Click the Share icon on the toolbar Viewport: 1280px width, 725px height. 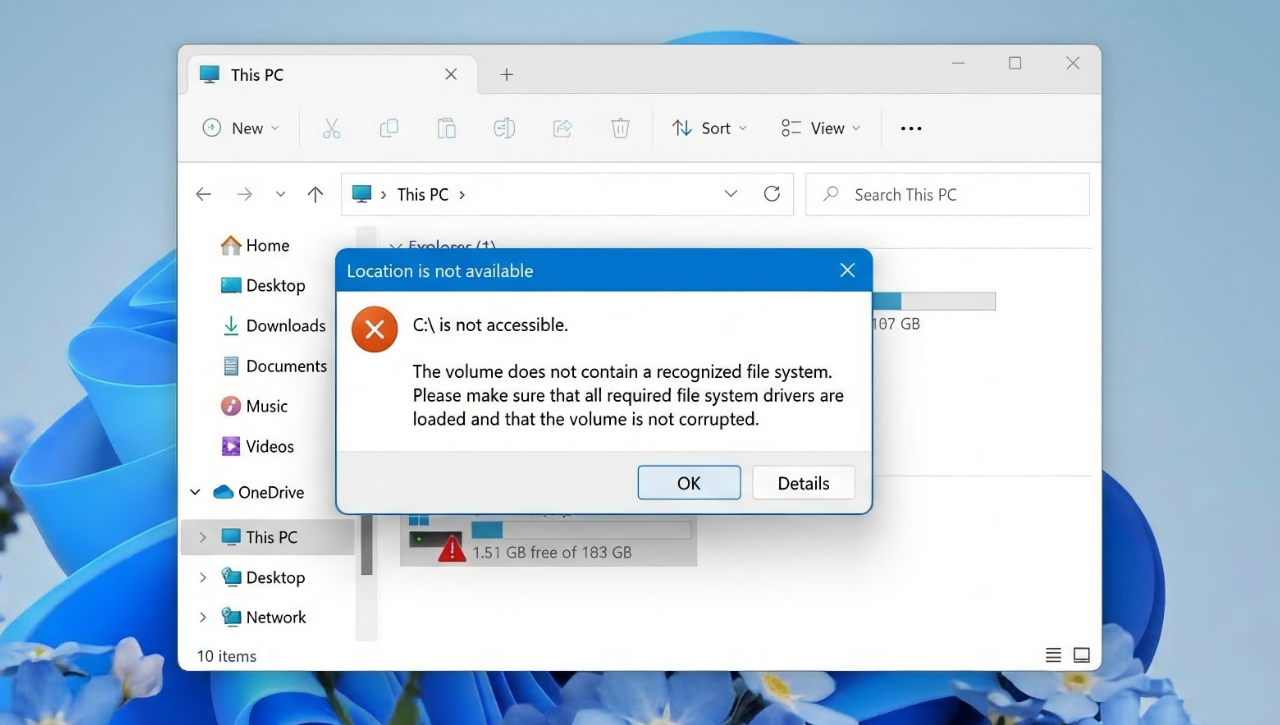[562, 128]
